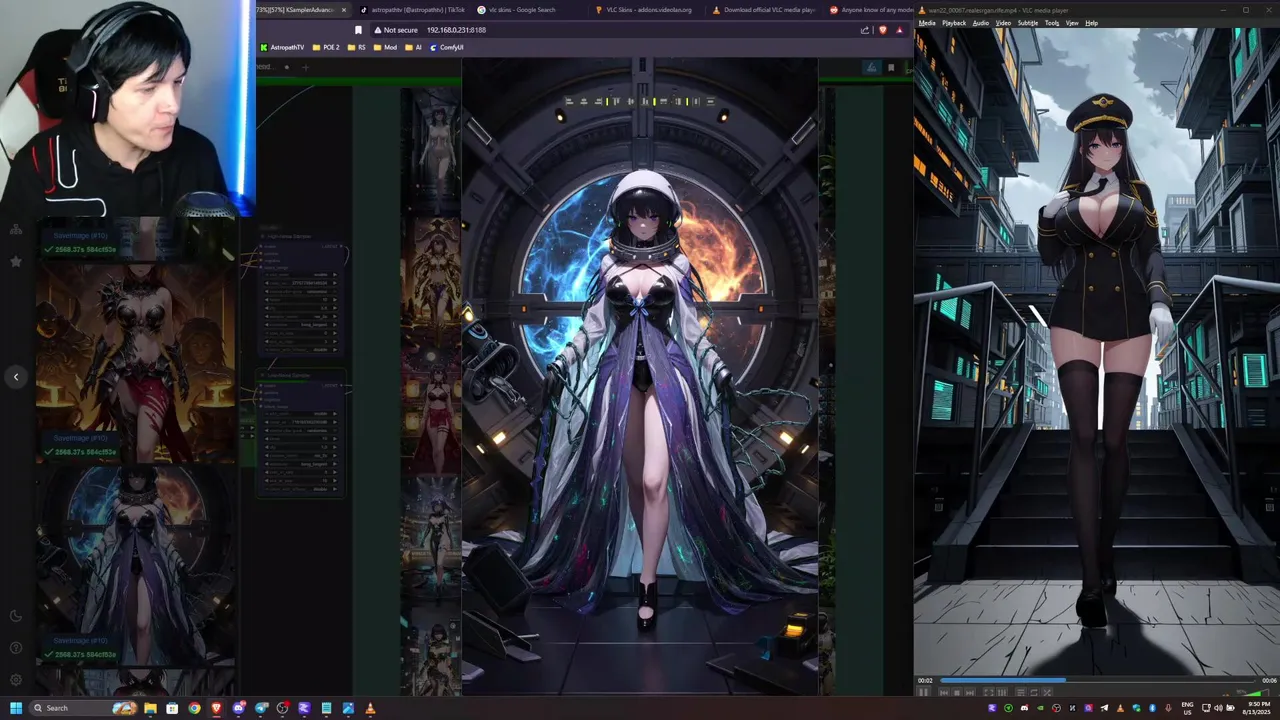Viewport: 1280px width, 720px height.
Task: Open the VLC Playback menu
Action: pos(954,23)
